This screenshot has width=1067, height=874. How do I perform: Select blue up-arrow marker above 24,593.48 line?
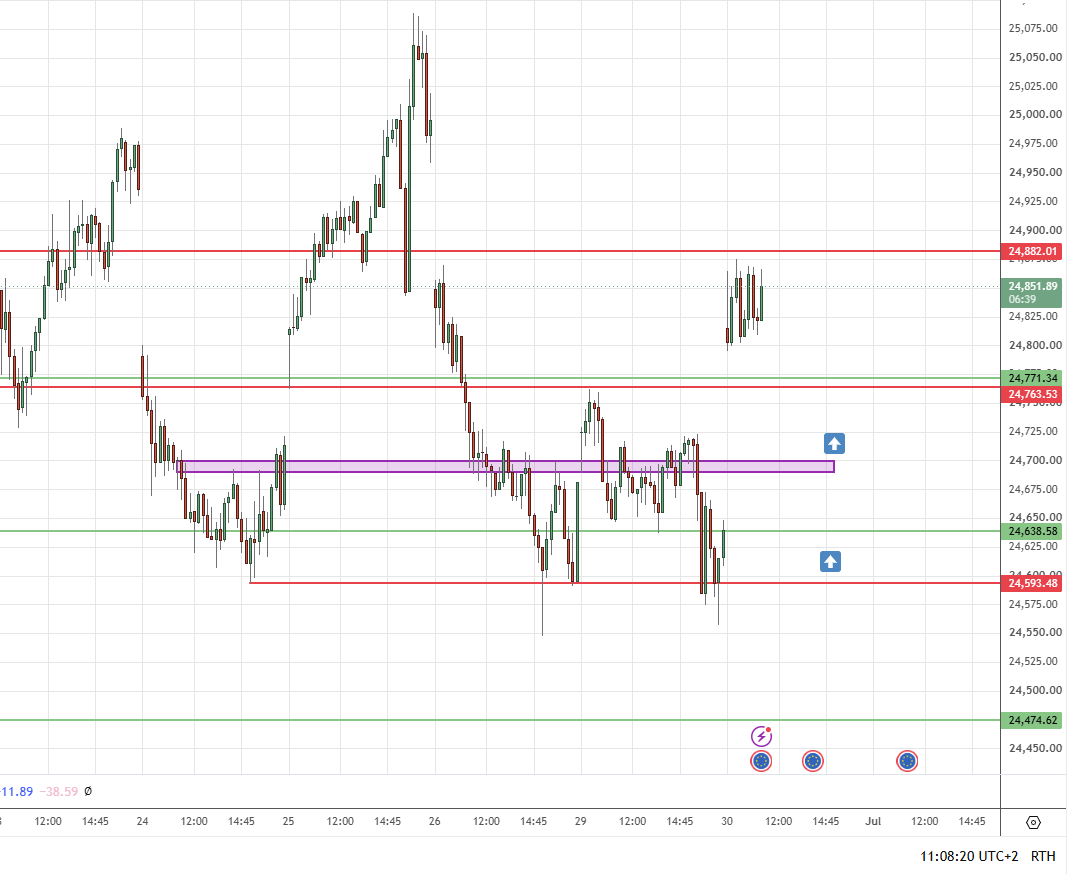tap(830, 562)
